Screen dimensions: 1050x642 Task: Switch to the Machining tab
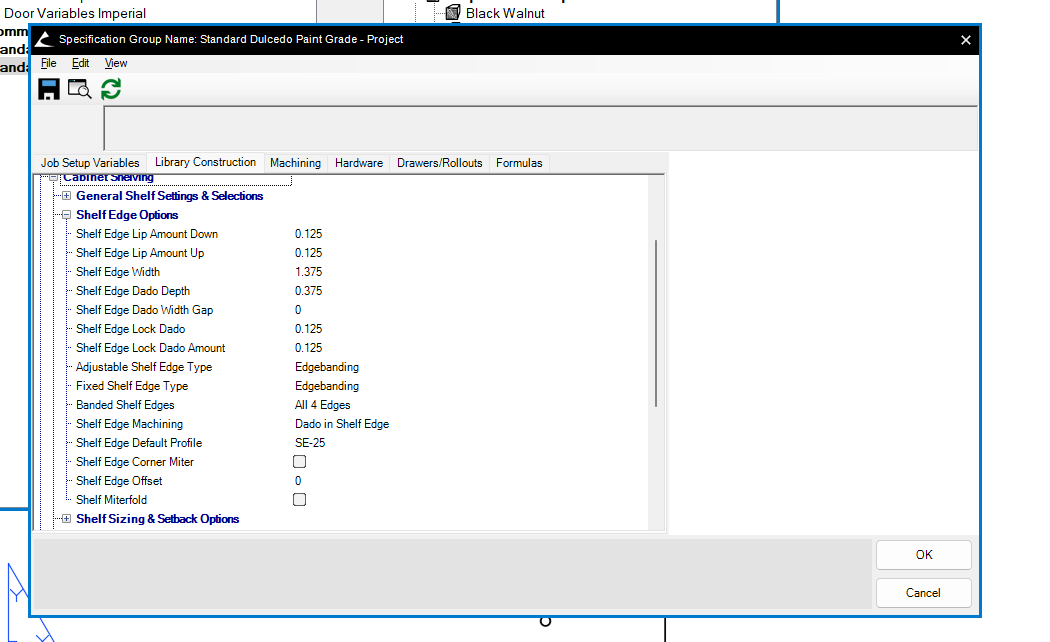coord(295,163)
